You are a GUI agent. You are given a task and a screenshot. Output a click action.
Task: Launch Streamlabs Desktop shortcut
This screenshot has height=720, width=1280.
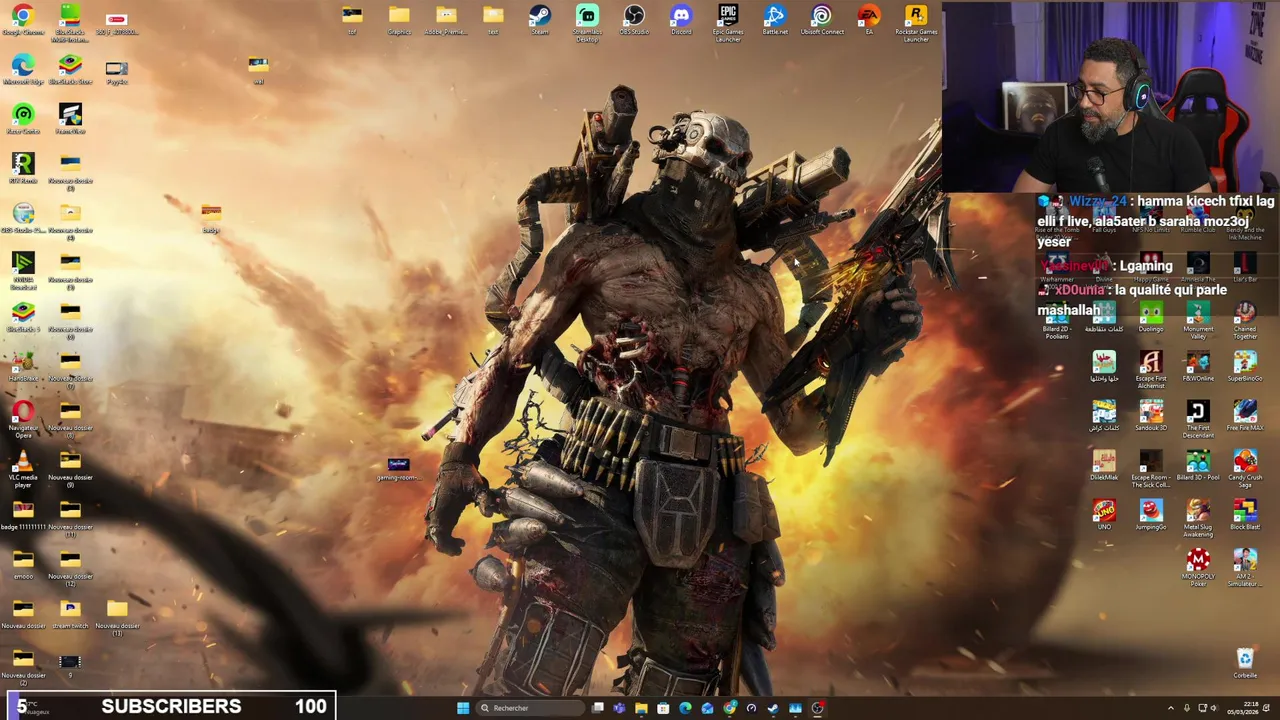coord(587,22)
